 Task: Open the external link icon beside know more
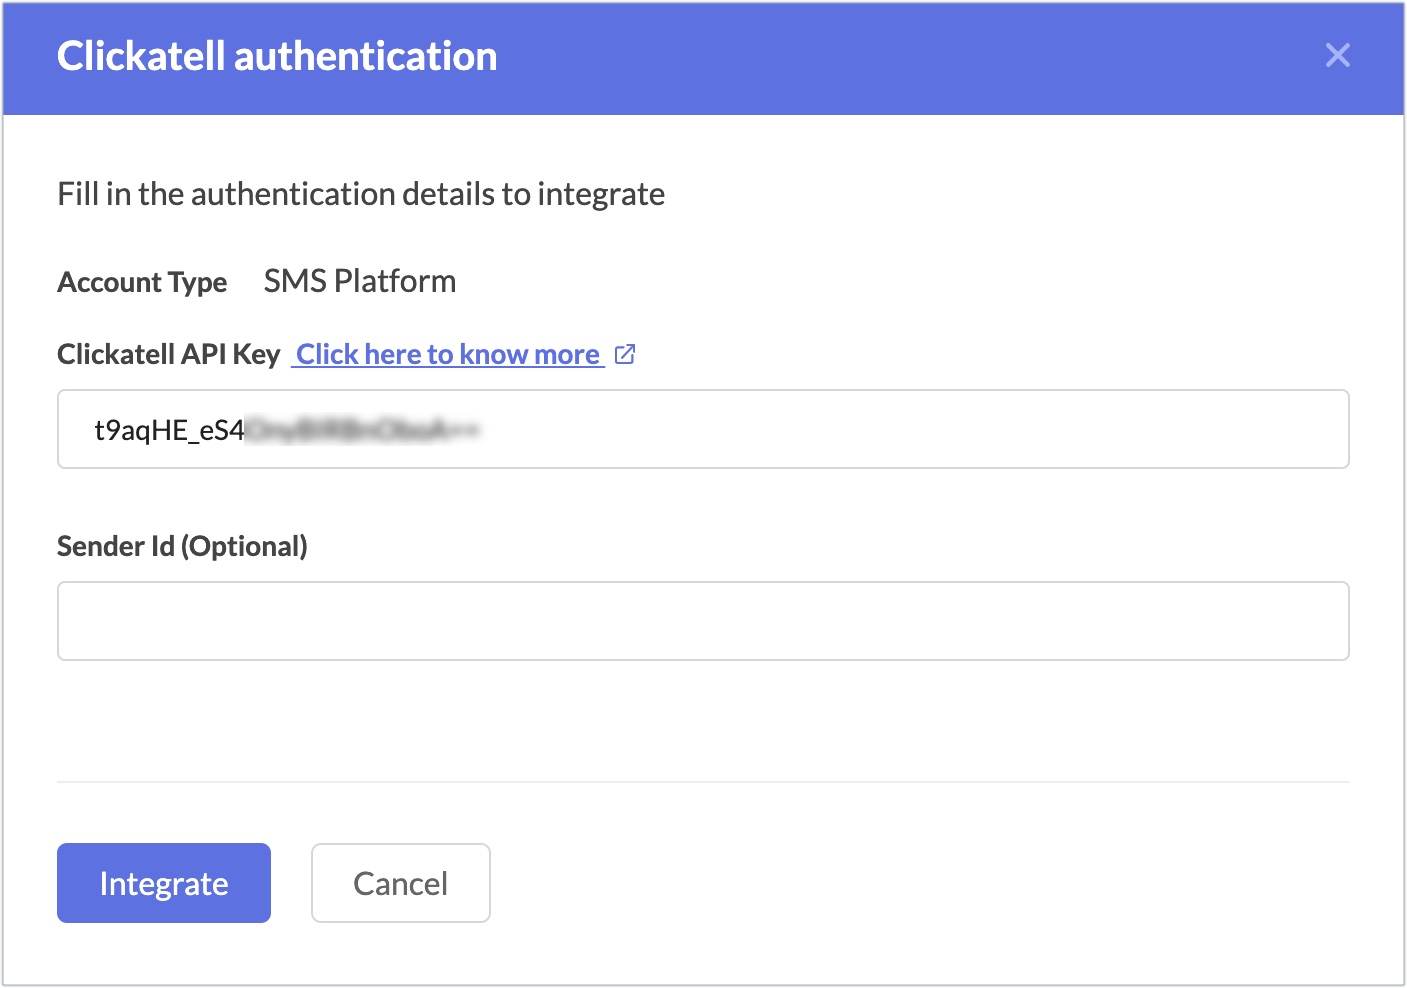pos(625,354)
